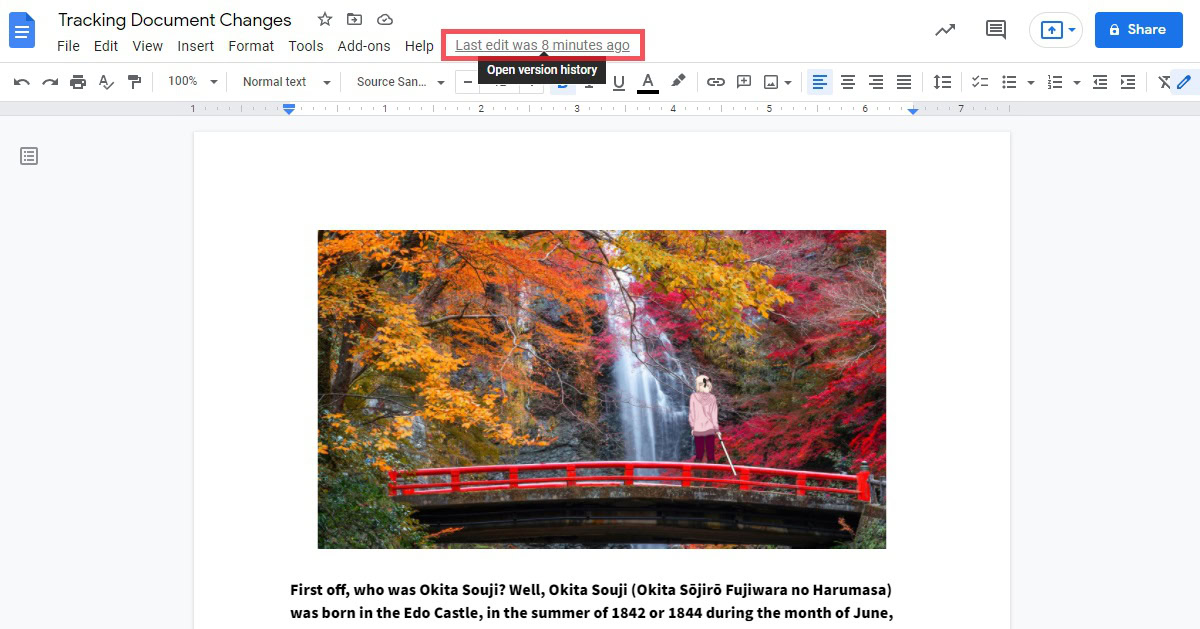
Task: Open the File menu
Action: click(68, 46)
